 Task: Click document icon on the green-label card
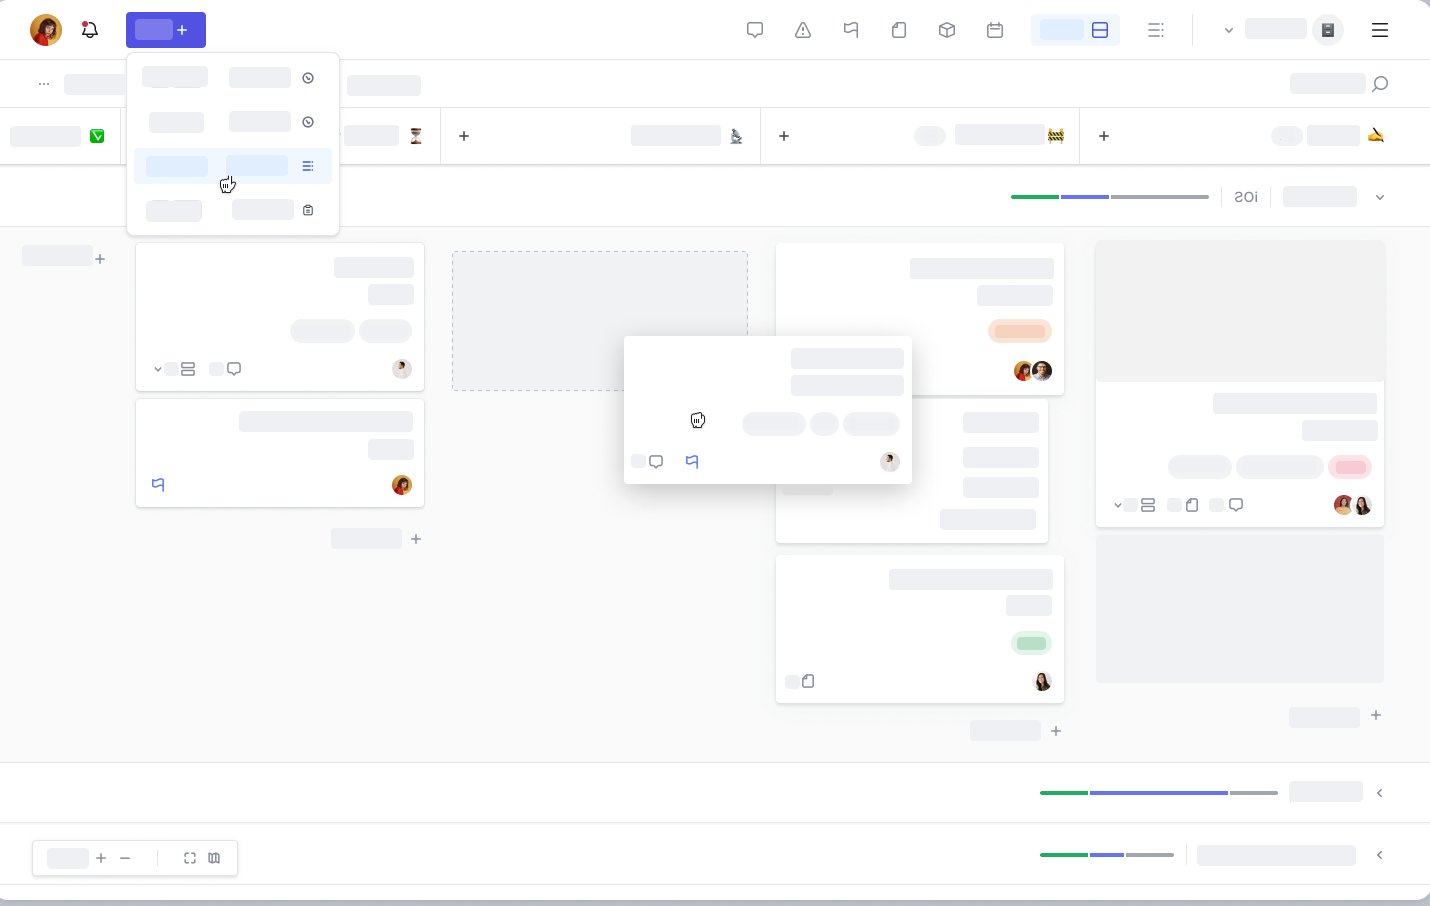click(x=808, y=681)
